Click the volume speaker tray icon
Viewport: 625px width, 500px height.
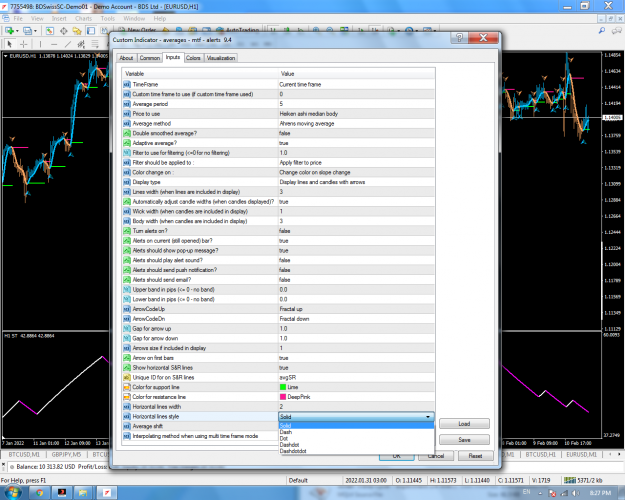pyautogui.click(x=576, y=493)
